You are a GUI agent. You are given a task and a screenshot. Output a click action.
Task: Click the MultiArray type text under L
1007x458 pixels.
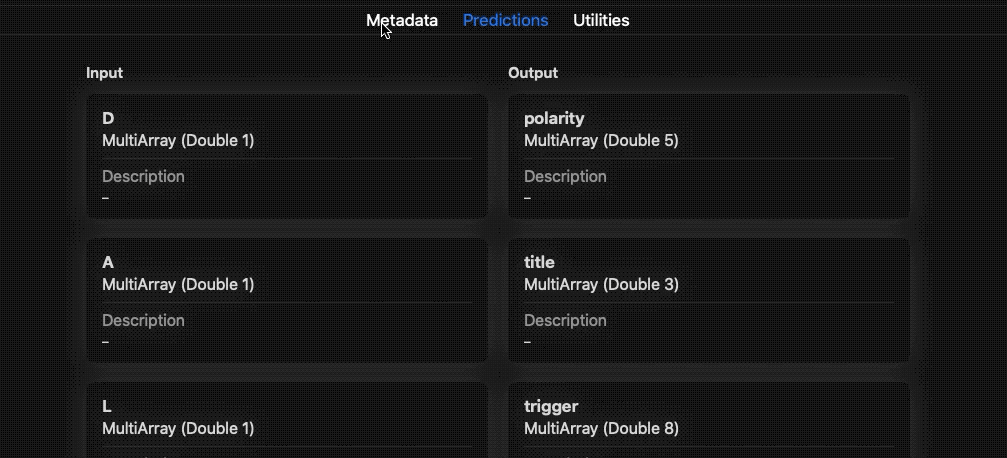coord(178,428)
